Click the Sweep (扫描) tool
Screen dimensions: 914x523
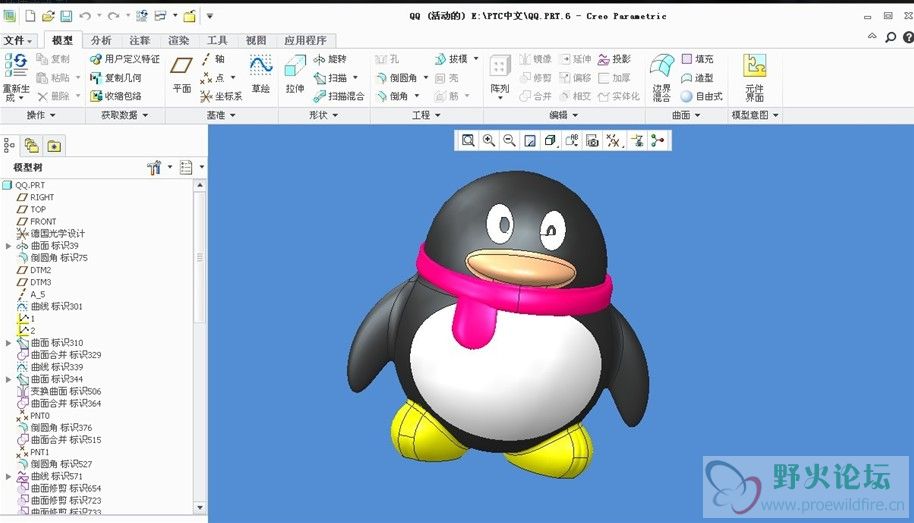(x=330, y=78)
